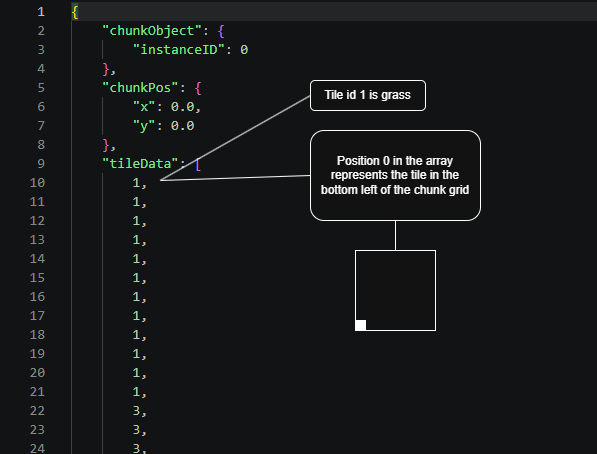
Task: Click gutter line number 12
Action: [37, 221]
